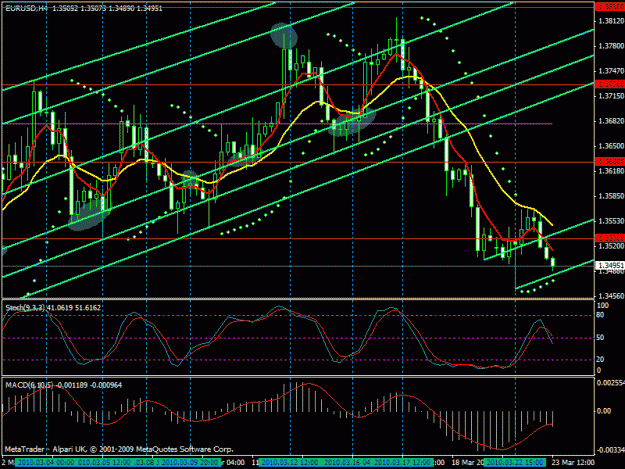Select the Stochastic scale value 50
625x469 pixels.
600,338
